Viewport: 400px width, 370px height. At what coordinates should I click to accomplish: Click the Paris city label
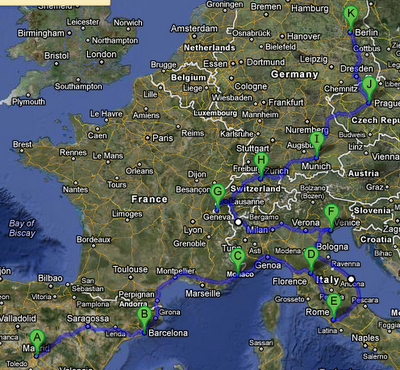click(163, 138)
